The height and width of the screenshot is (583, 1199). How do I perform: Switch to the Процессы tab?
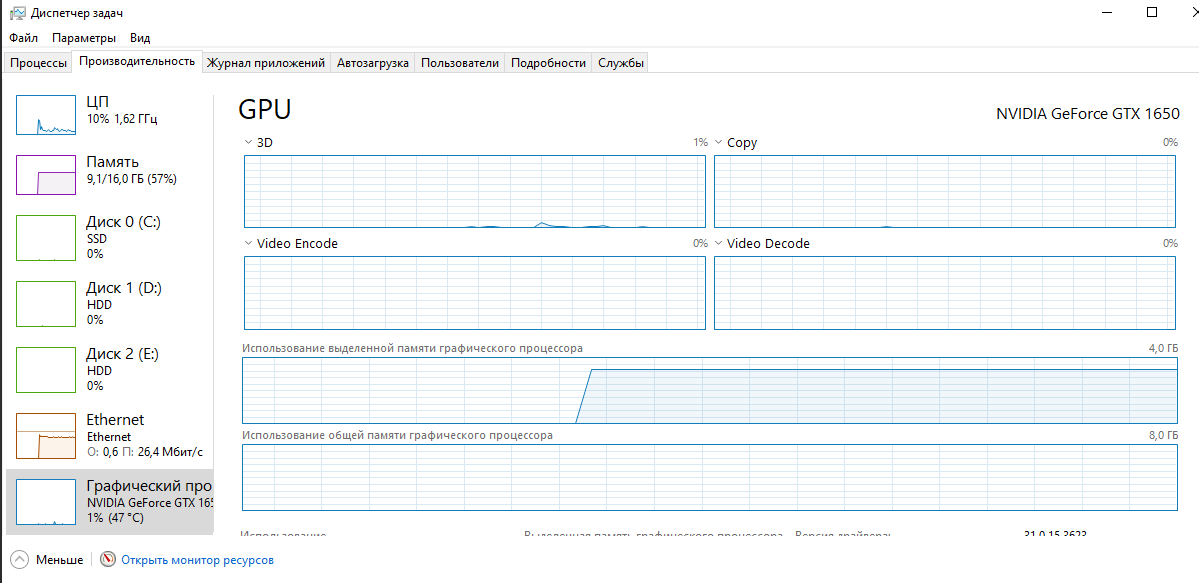point(38,63)
